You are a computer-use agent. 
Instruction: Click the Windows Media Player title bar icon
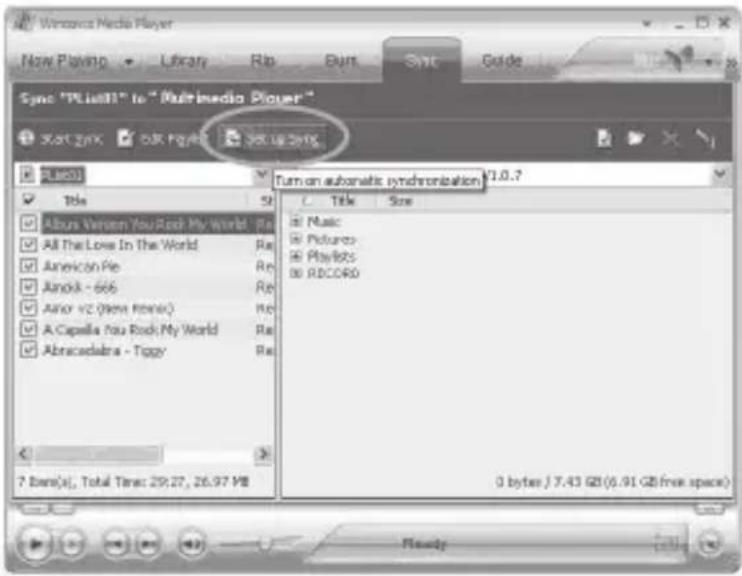pyautogui.click(x=25, y=22)
